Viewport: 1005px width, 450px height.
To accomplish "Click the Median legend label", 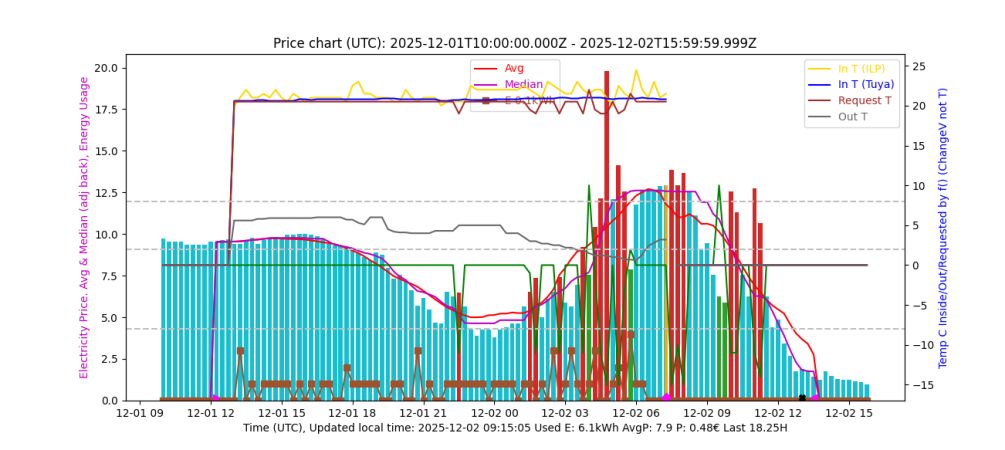I will pyautogui.click(x=524, y=84).
